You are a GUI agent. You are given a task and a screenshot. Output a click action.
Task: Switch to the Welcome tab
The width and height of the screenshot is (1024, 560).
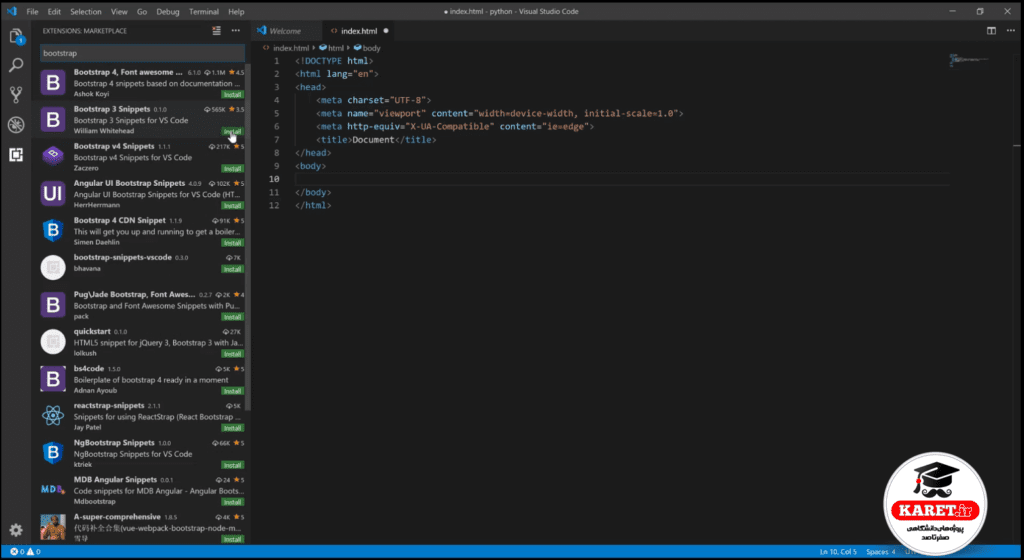coord(285,31)
